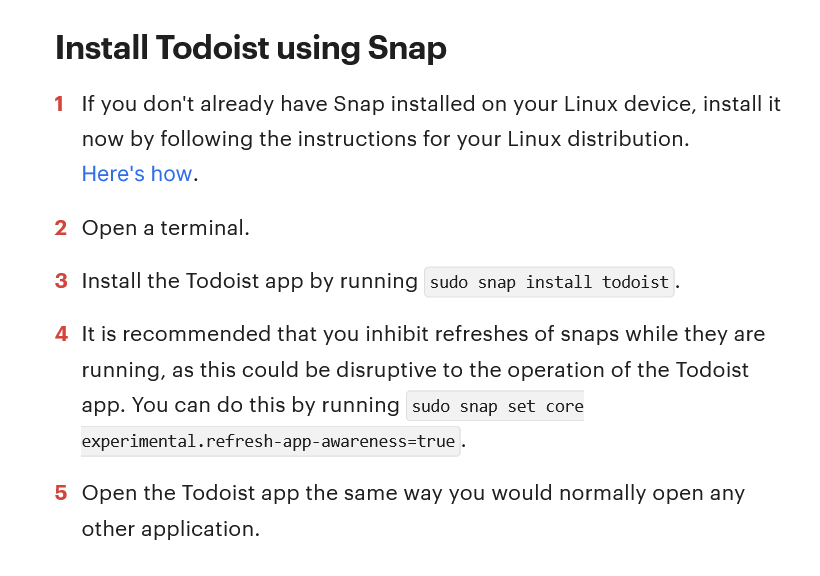Click the red step number 2
820x576 pixels.
61,228
